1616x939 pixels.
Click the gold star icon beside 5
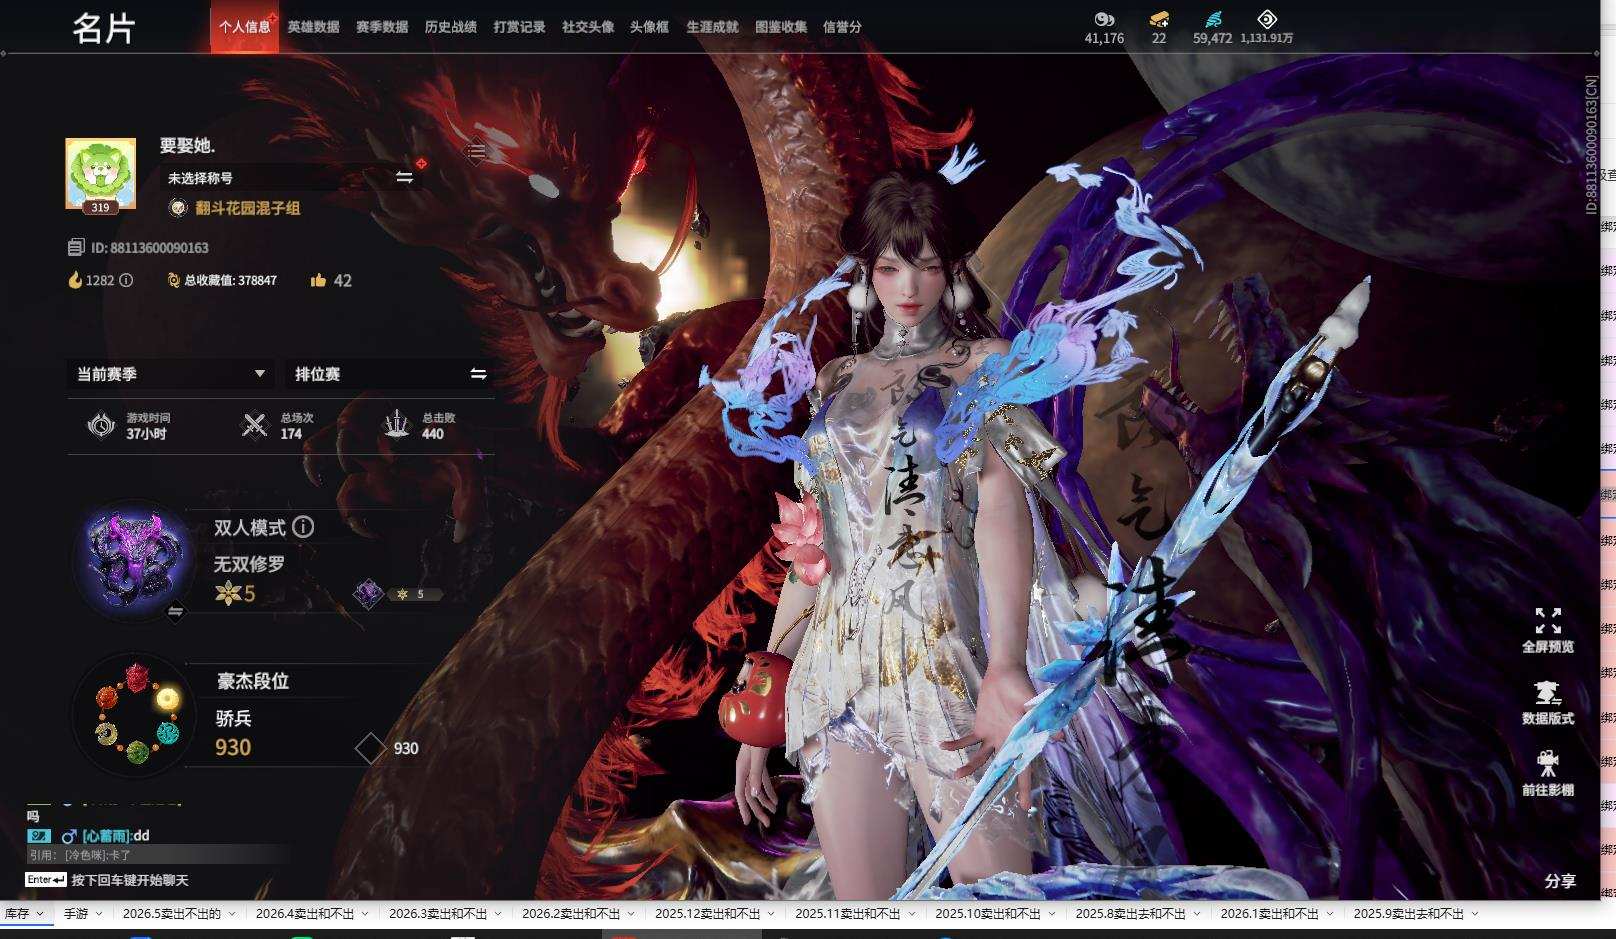[x=229, y=594]
